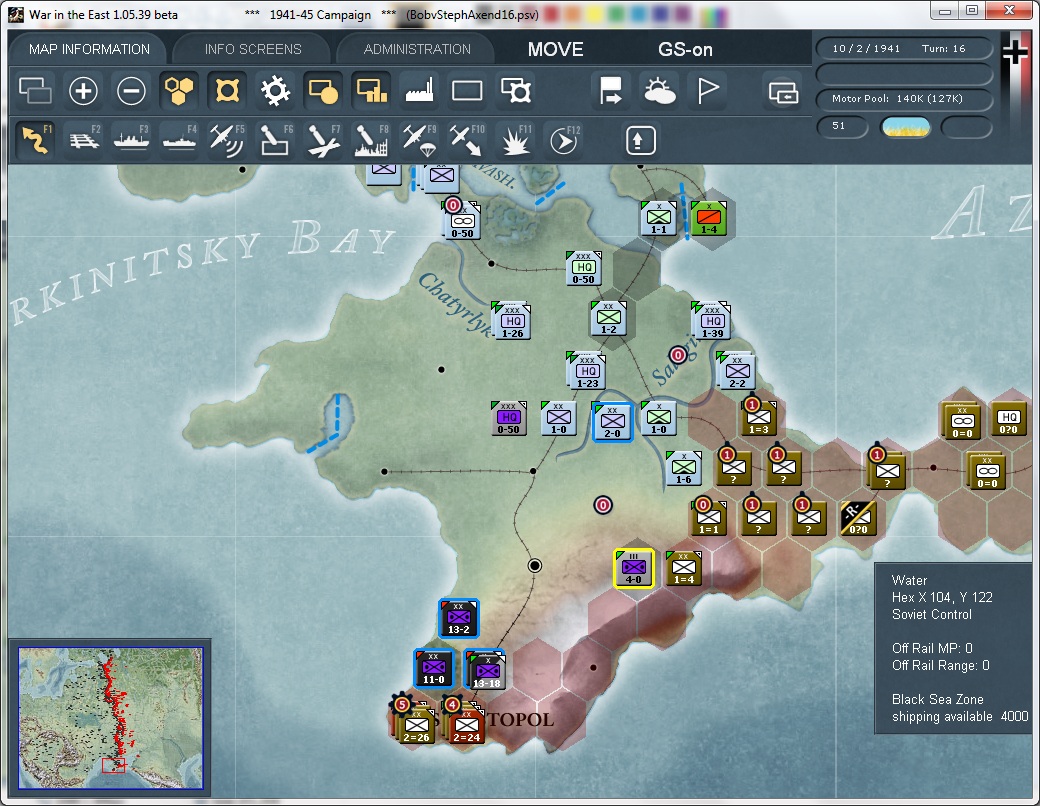The image size is (1040, 806).
Task: Select the Soviet rail repair 0?0 counter
Action: 859,518
